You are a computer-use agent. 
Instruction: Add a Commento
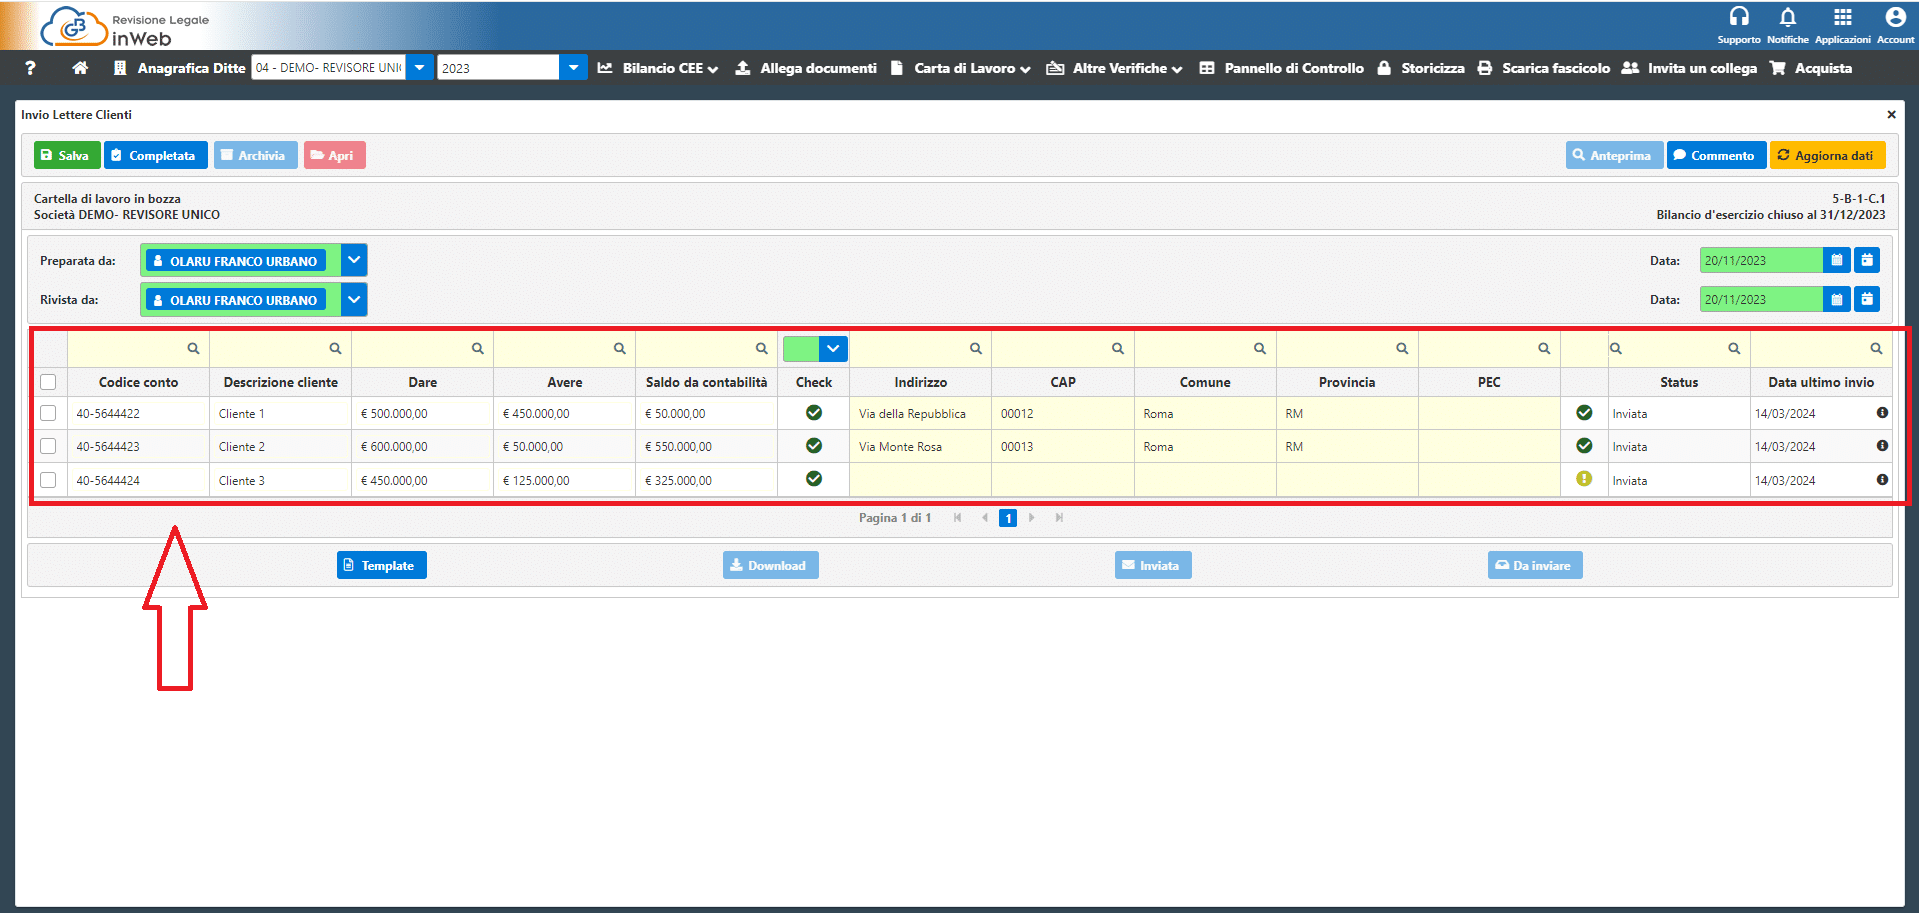coord(1716,155)
